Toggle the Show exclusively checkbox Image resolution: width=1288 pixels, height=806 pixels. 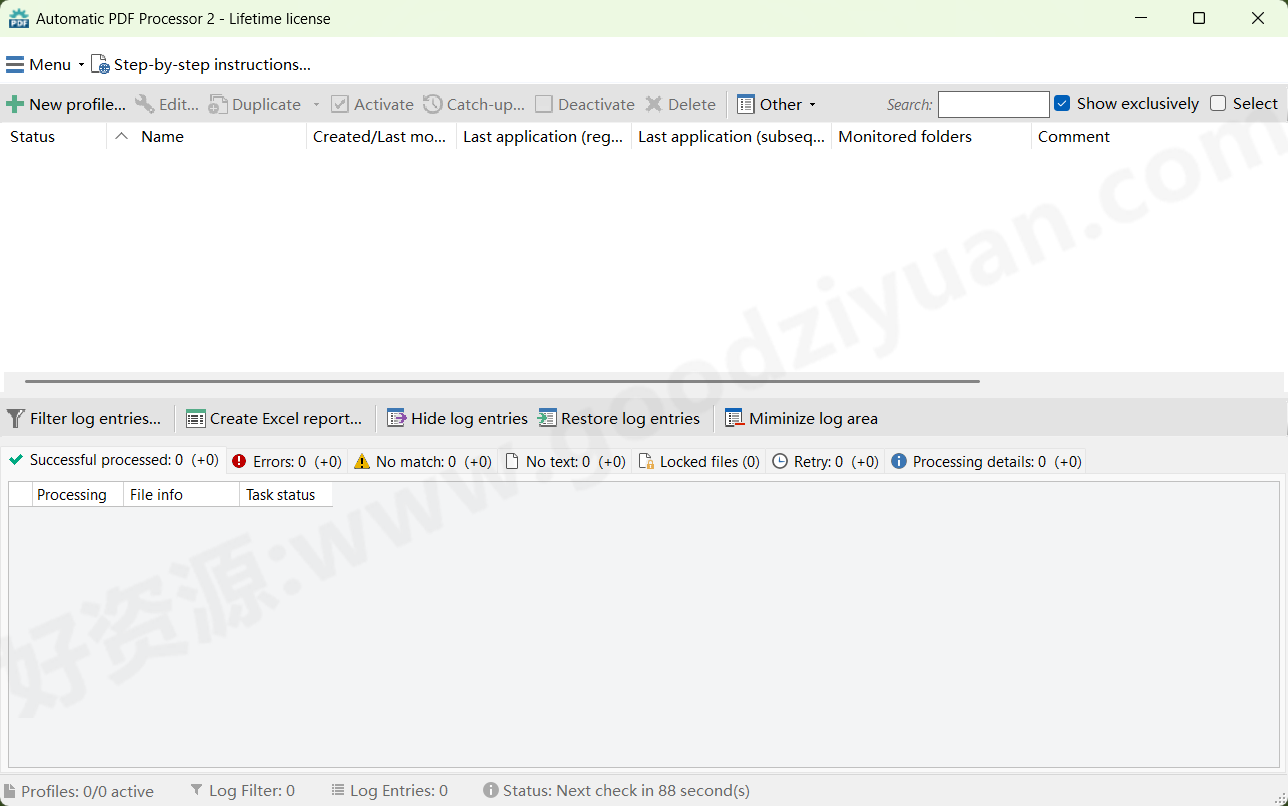click(x=1061, y=103)
